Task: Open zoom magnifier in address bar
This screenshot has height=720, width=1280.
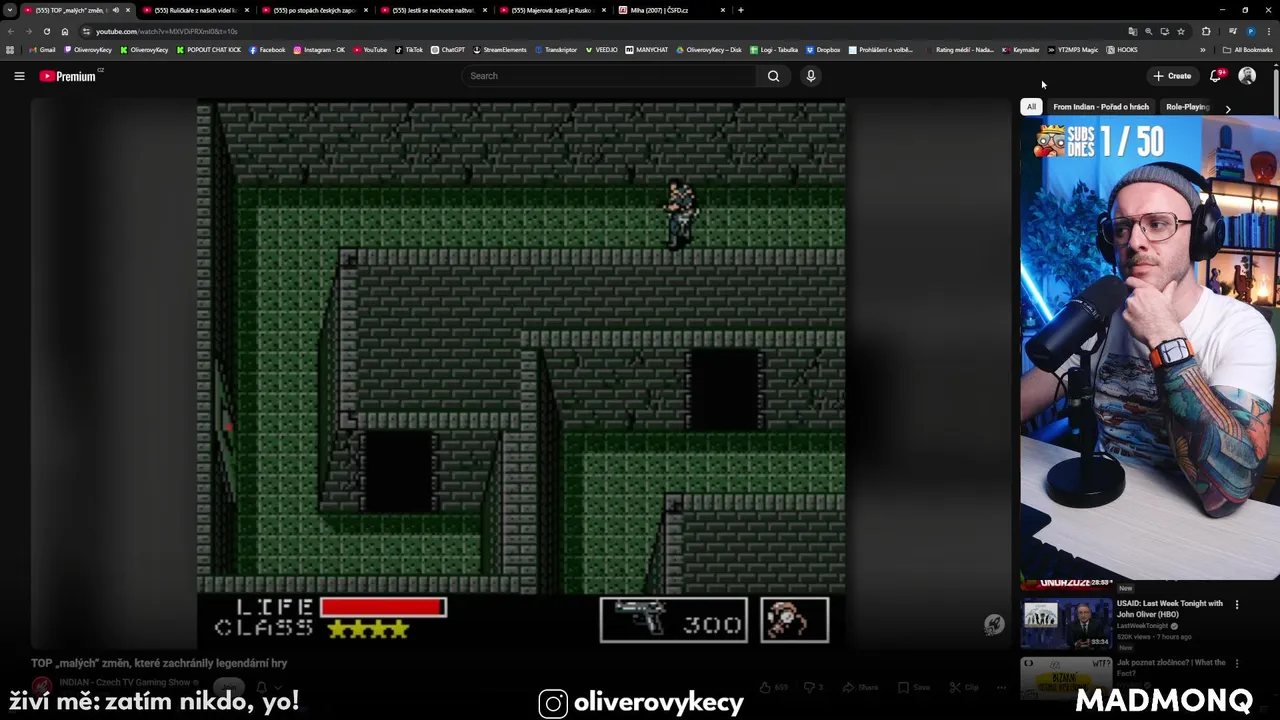Action: pyautogui.click(x=1148, y=31)
